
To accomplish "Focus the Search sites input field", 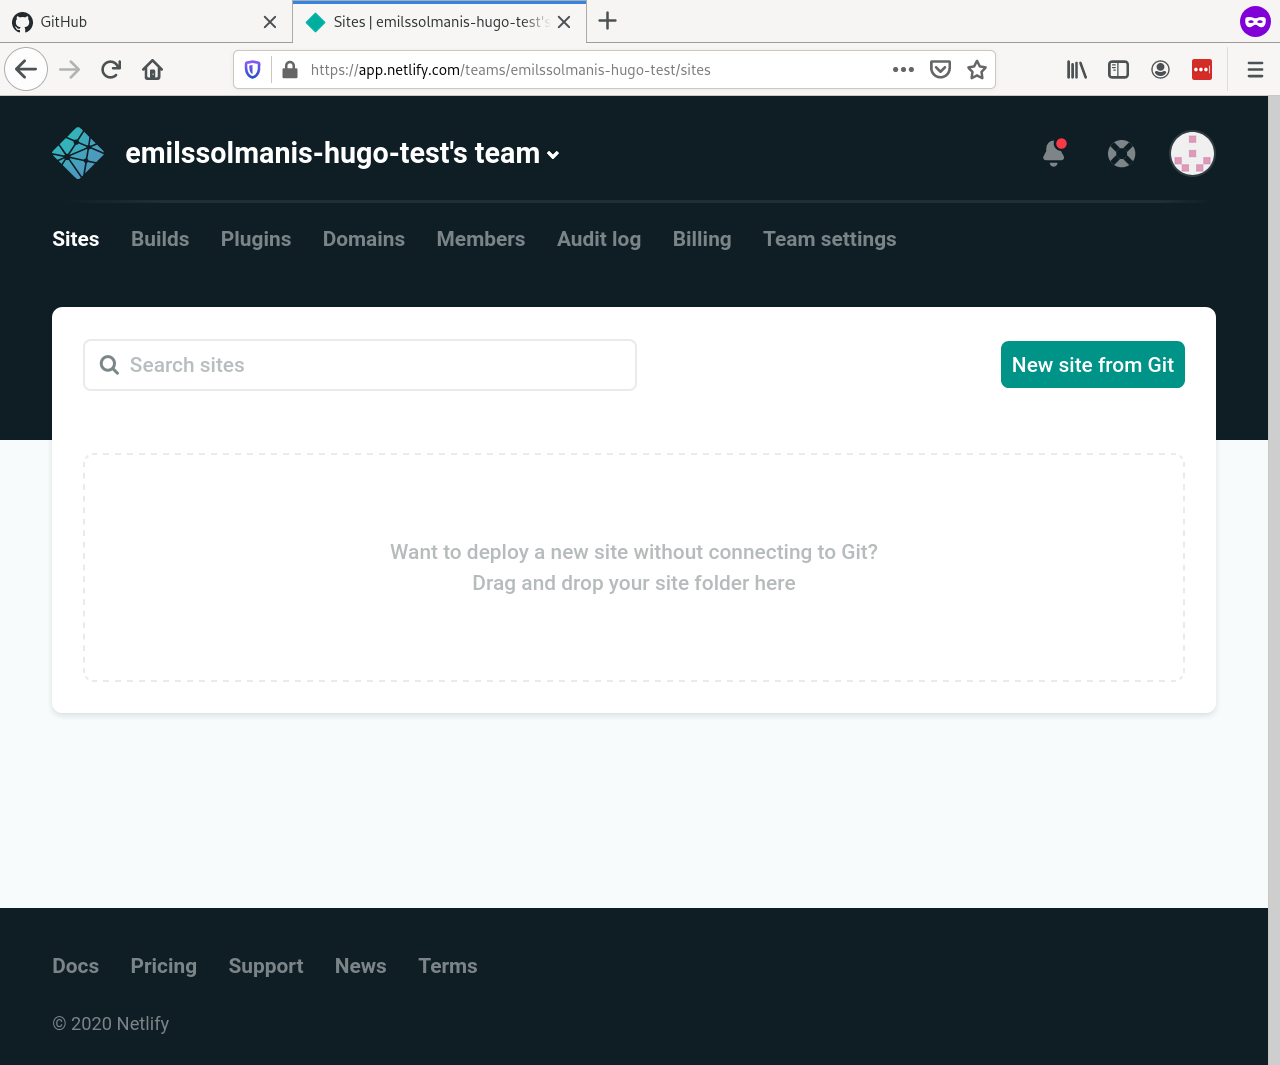I will pyautogui.click(x=360, y=365).
